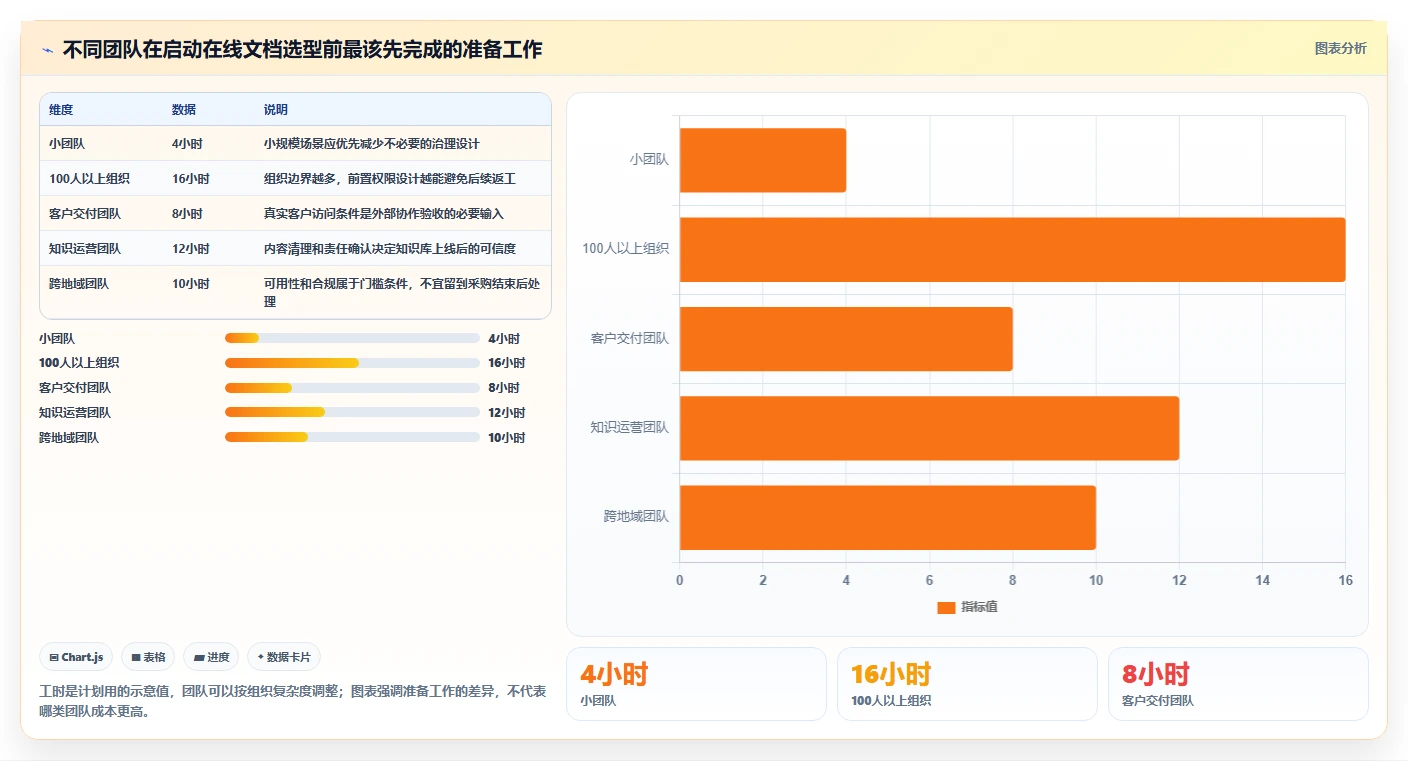1408x761 pixels.
Task: Select the Chart.js tag chip
Action: [x=76, y=657]
